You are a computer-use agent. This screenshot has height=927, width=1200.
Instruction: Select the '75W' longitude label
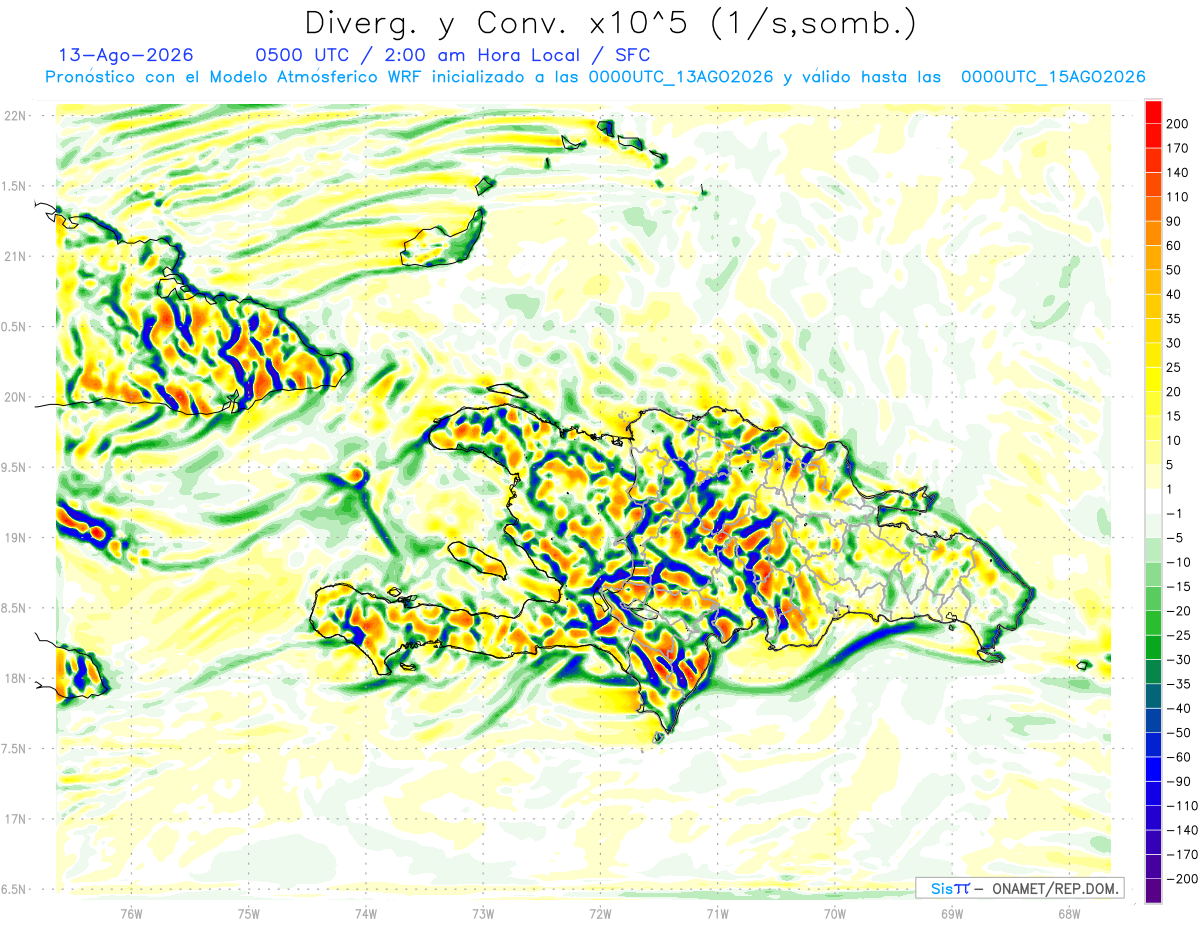pyautogui.click(x=249, y=914)
